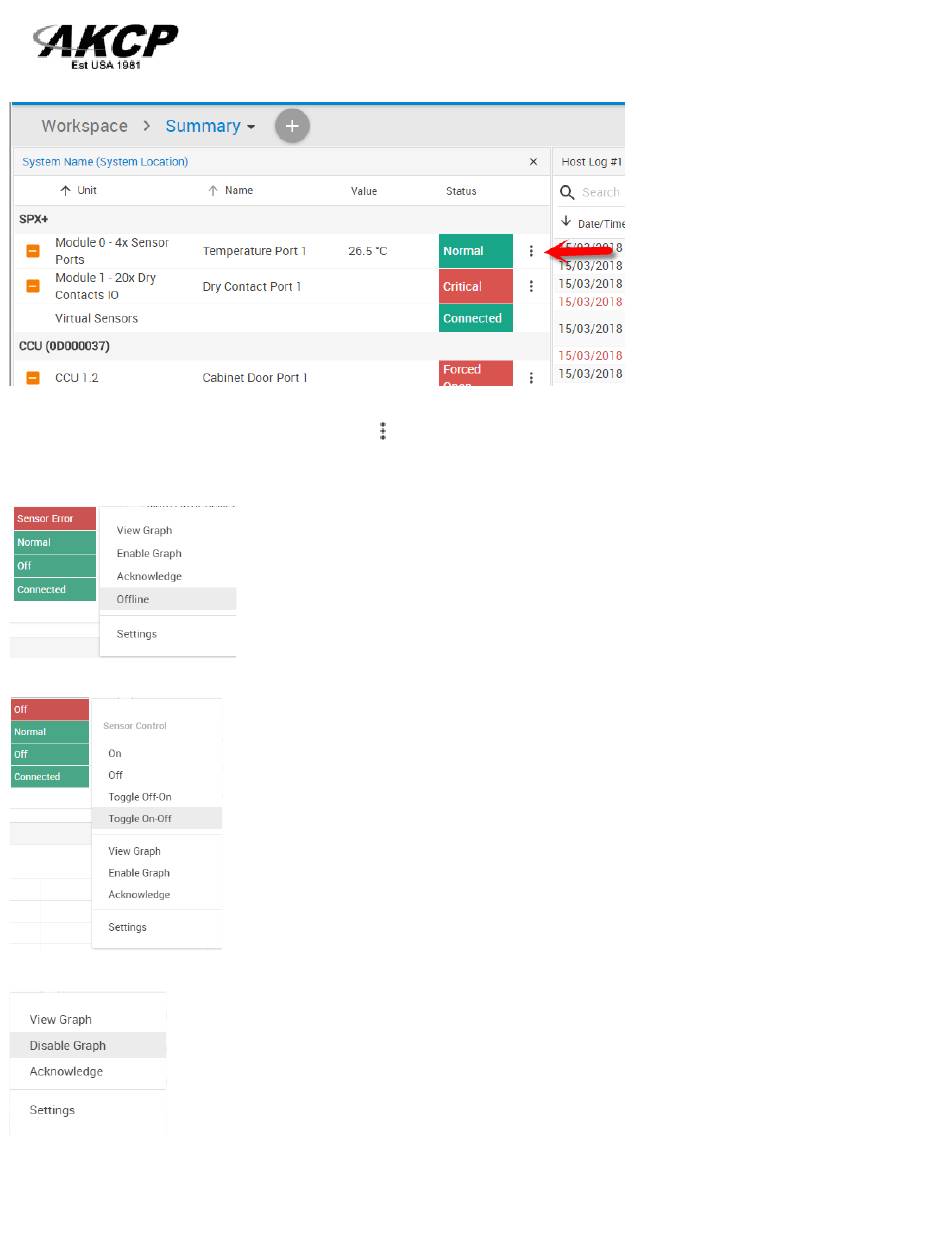Click the search magnifier icon in Host Log
The image size is (950, 1260).
[567, 192]
